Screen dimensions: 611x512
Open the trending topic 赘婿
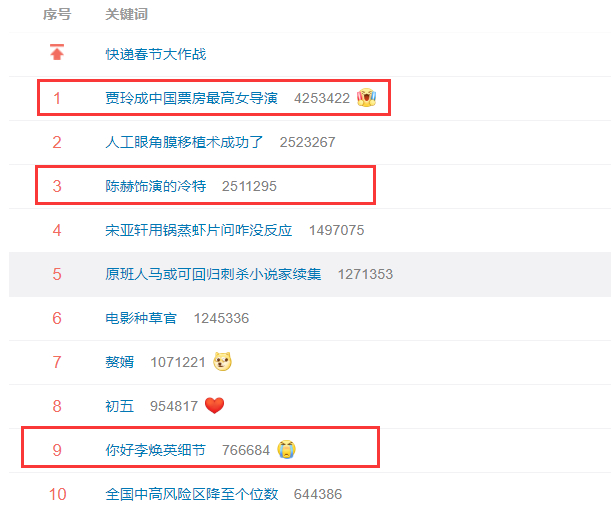click(x=120, y=362)
